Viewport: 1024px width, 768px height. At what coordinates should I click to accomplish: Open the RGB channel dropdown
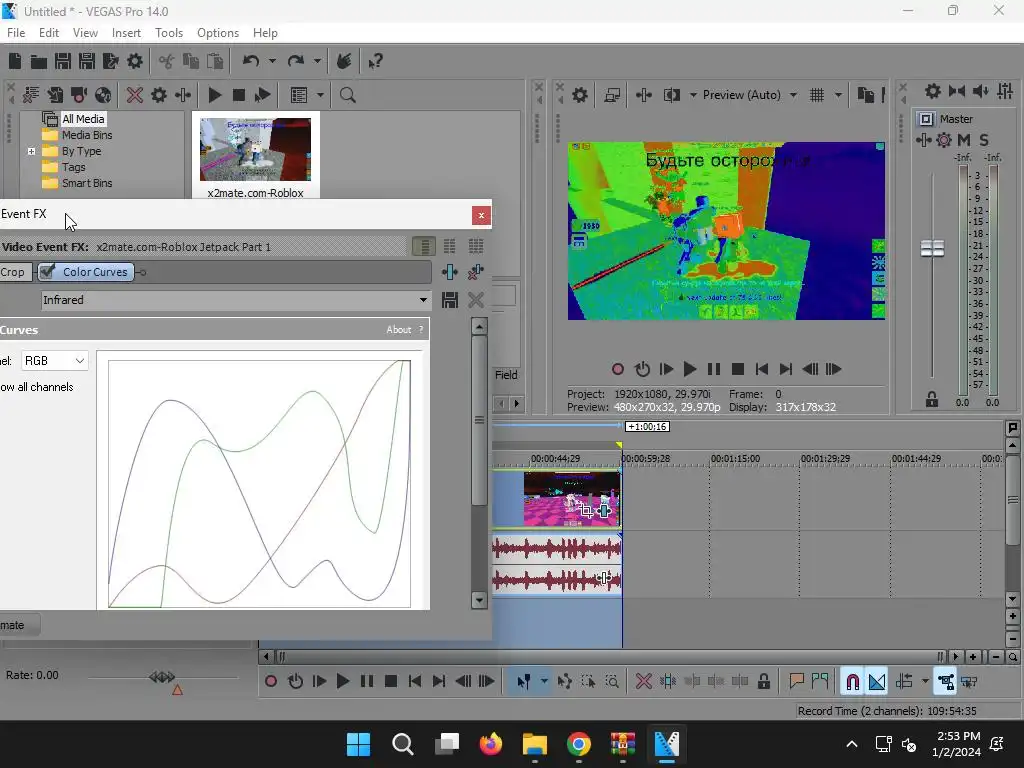coord(54,360)
